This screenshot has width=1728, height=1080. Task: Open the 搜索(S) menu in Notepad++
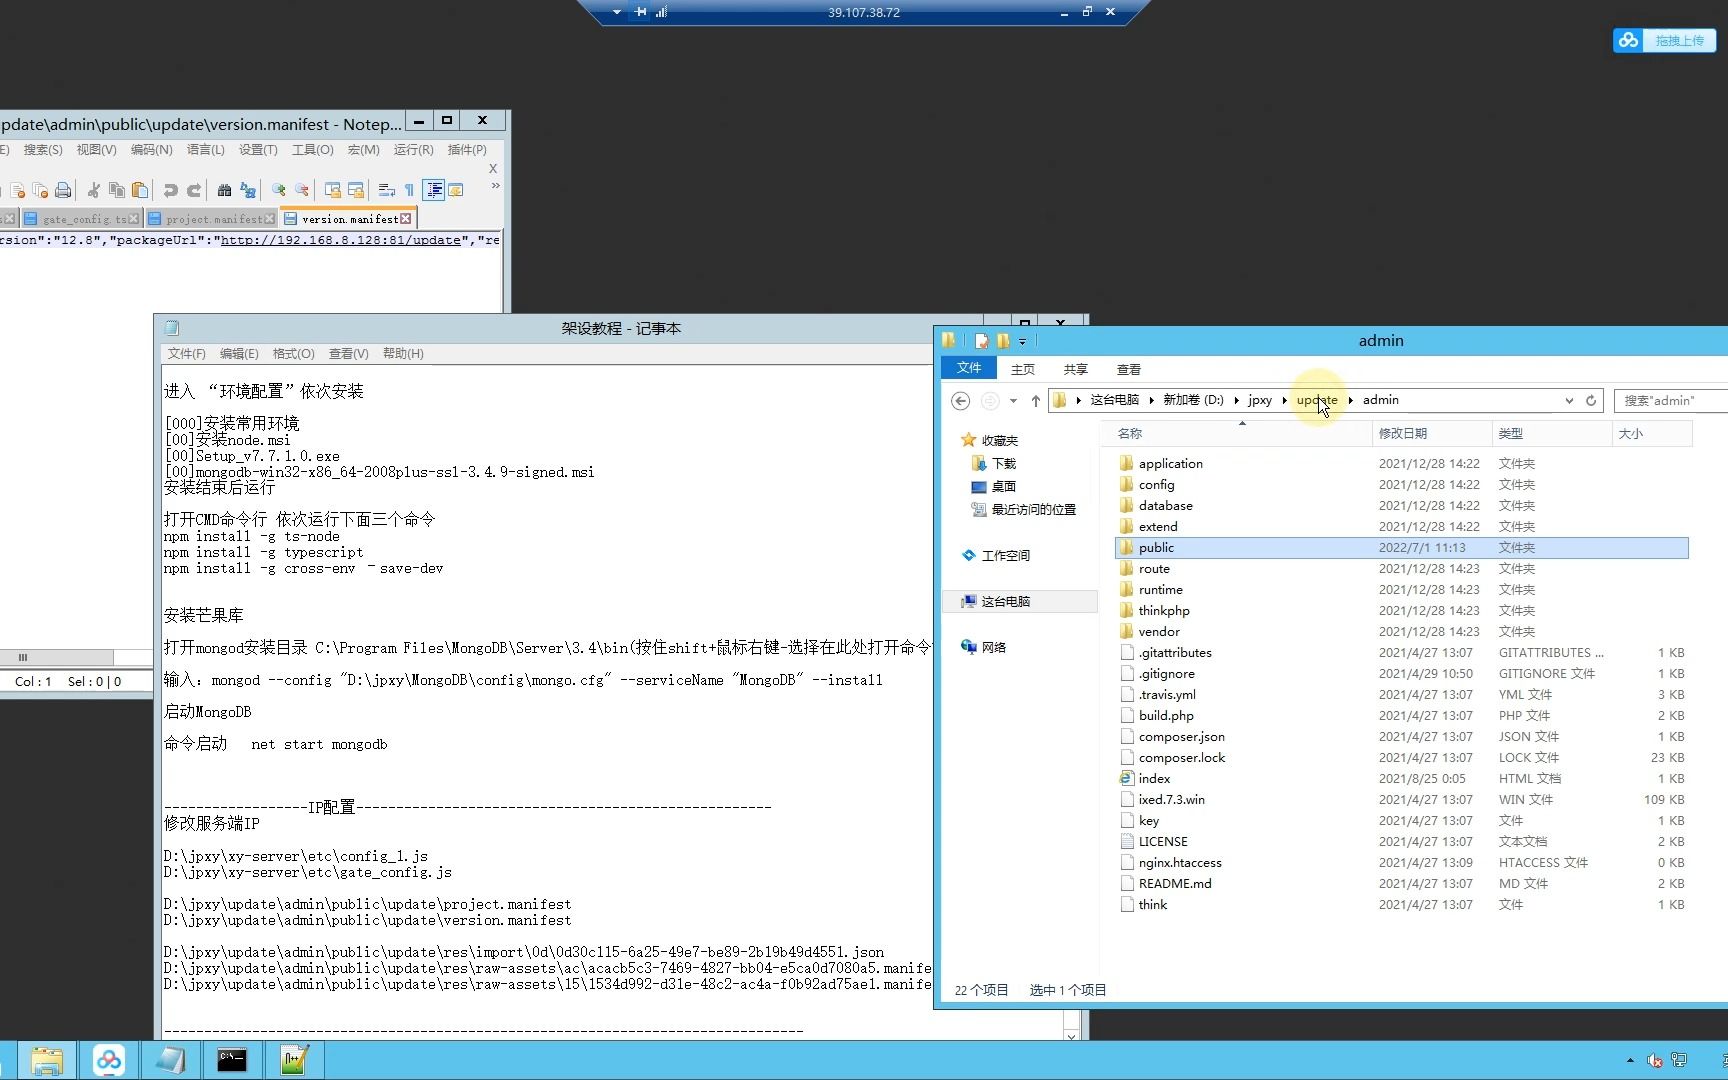[43, 150]
